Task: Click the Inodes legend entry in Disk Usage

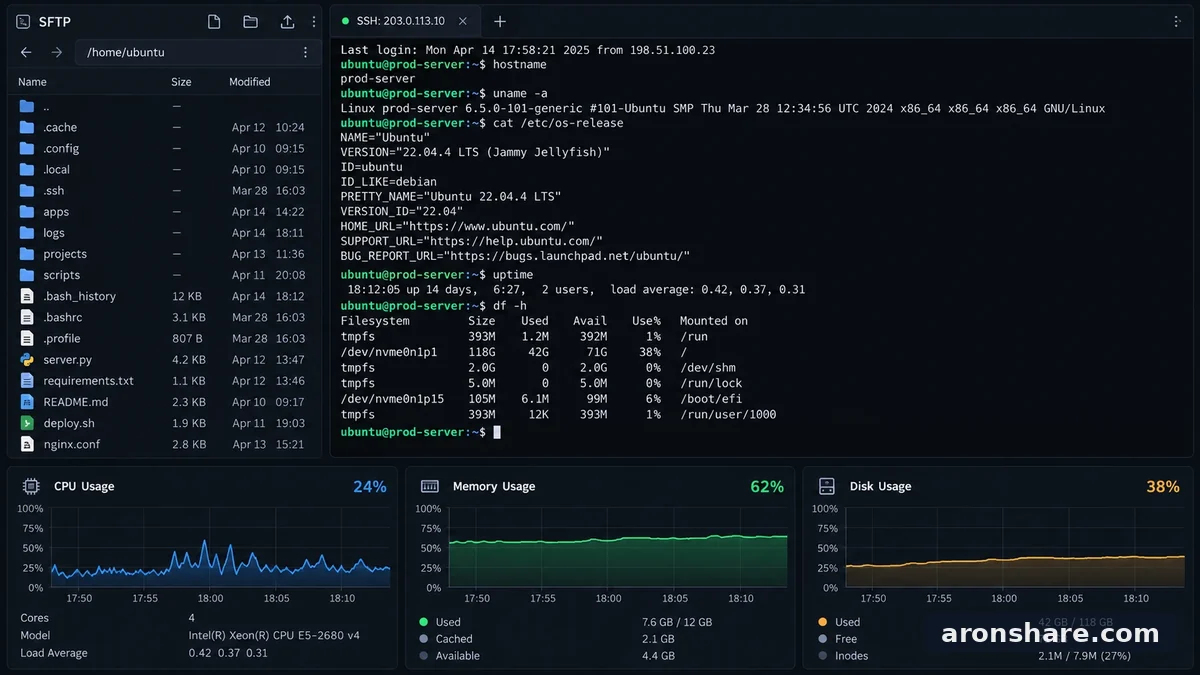Action: pyautogui.click(x=851, y=656)
